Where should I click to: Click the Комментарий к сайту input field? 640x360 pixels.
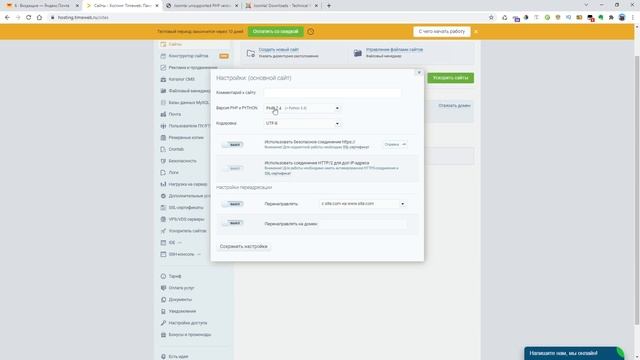[x=332, y=93]
